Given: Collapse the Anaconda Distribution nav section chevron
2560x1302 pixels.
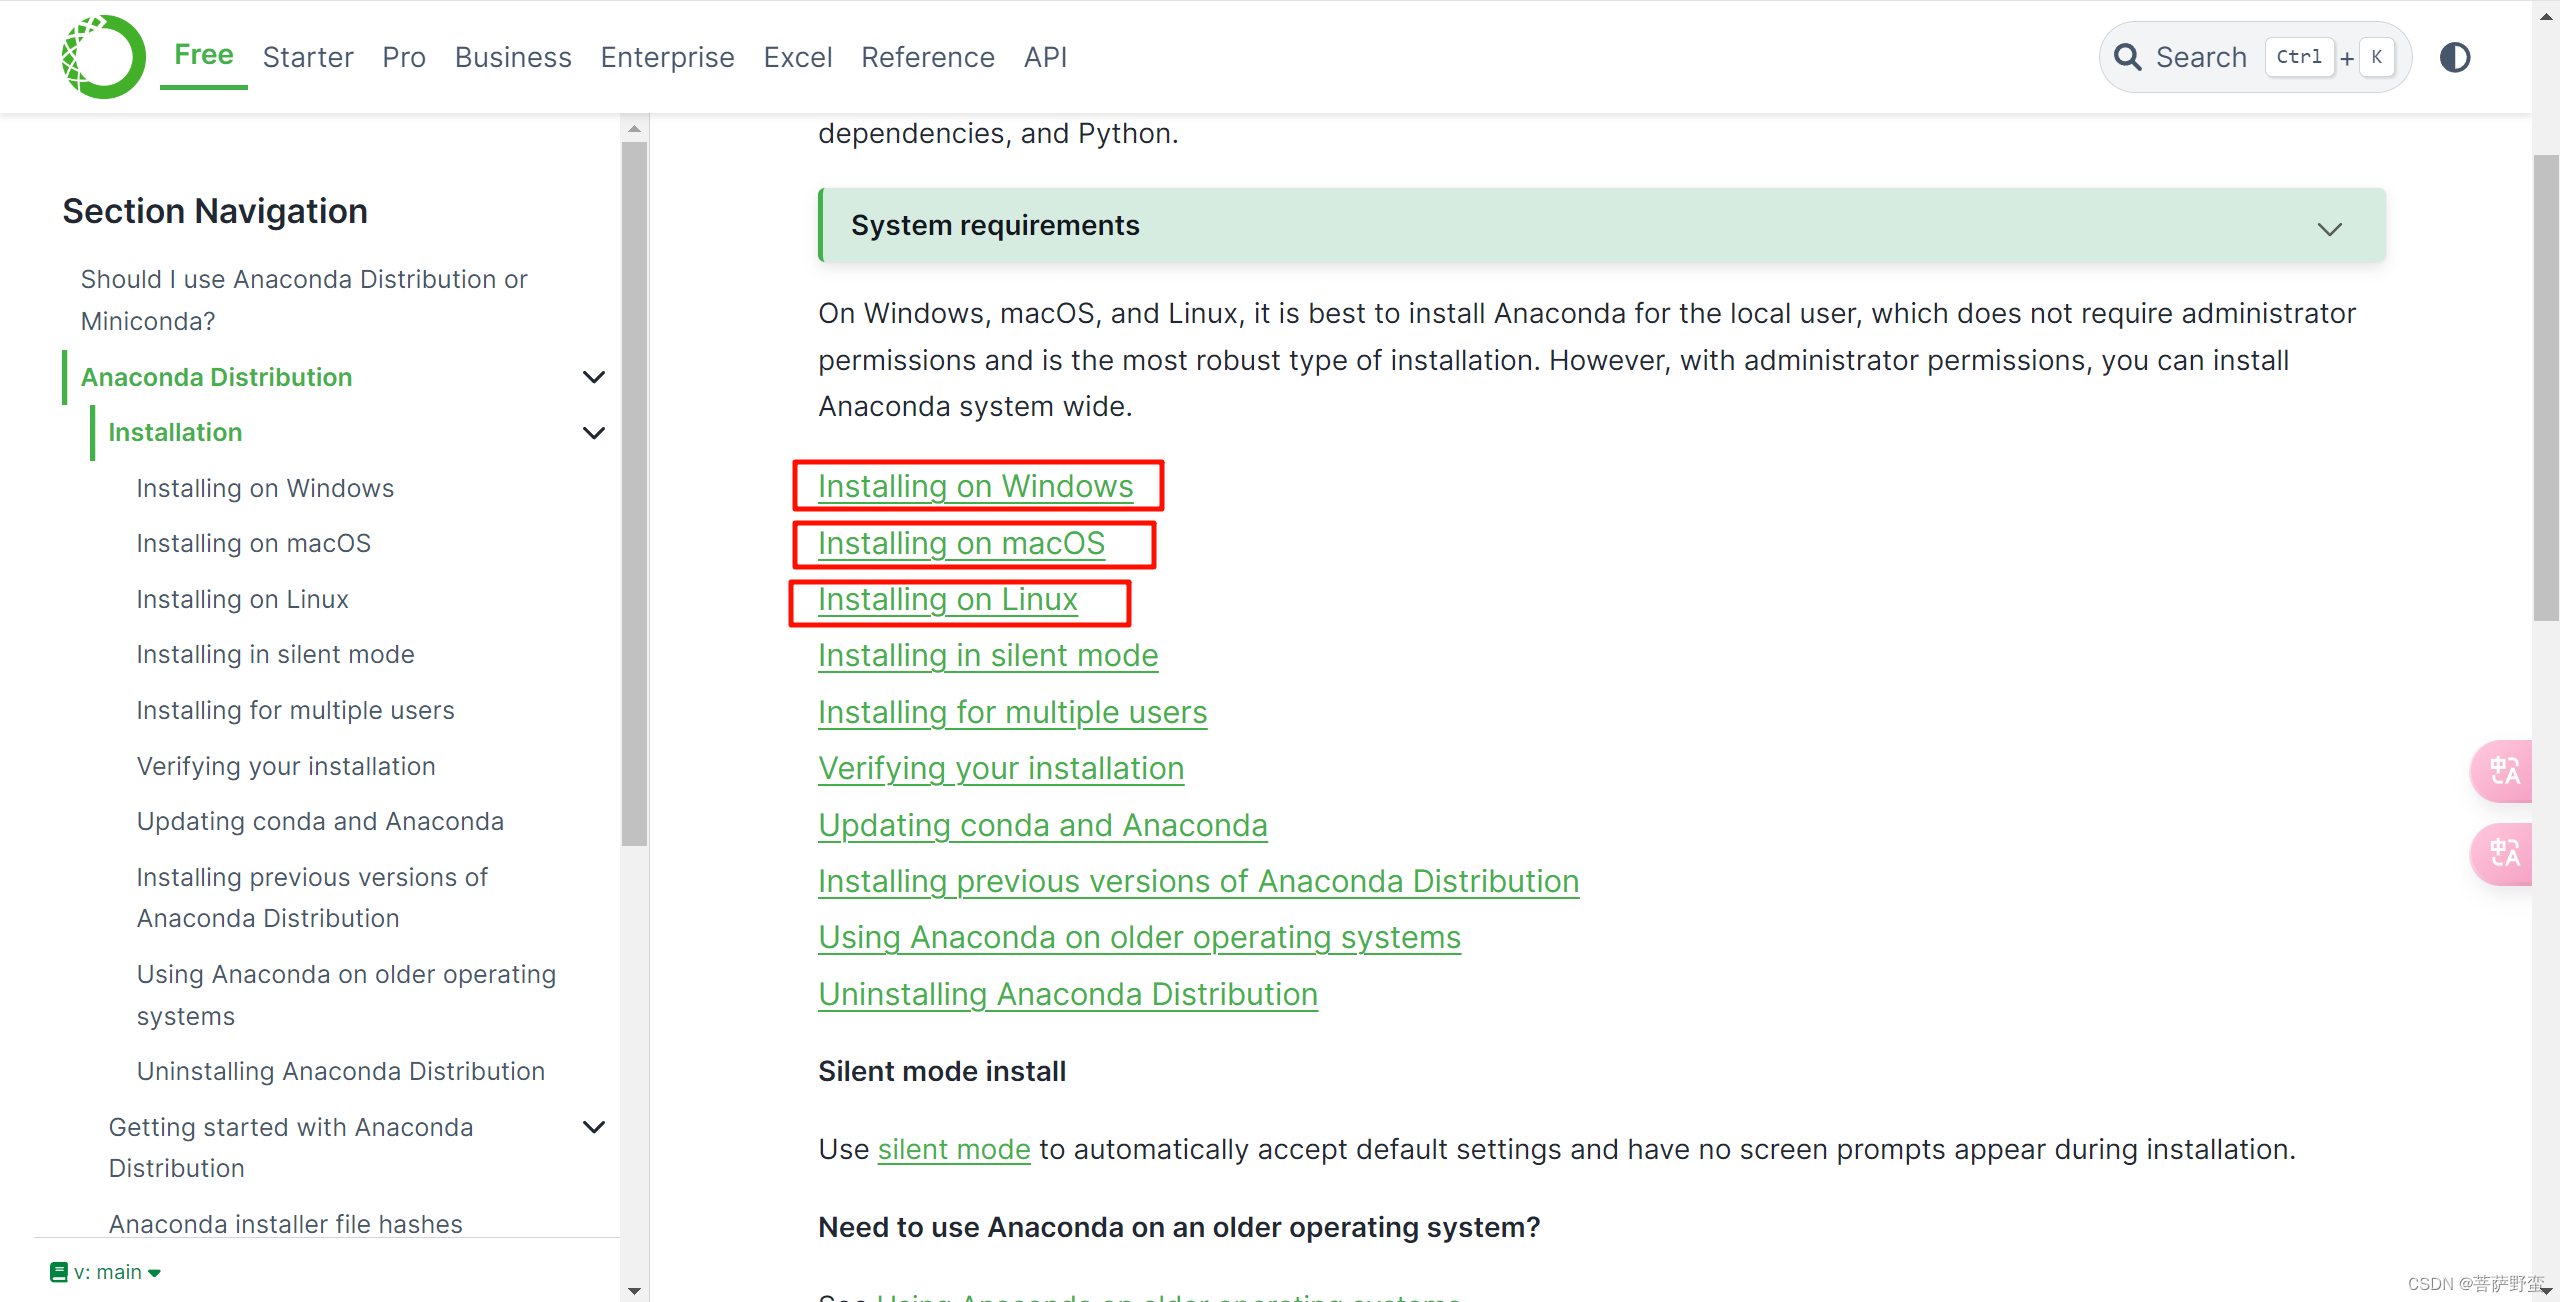Looking at the screenshot, I should [594, 377].
